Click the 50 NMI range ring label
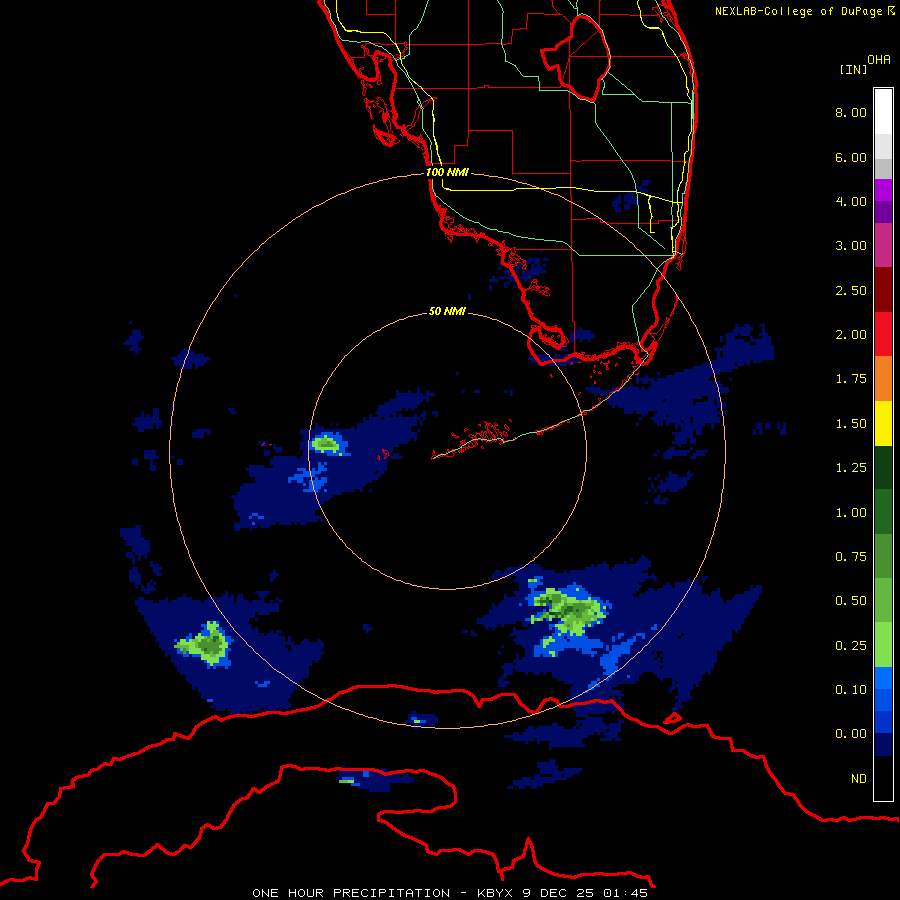Screen dimensions: 900x900 point(447,311)
